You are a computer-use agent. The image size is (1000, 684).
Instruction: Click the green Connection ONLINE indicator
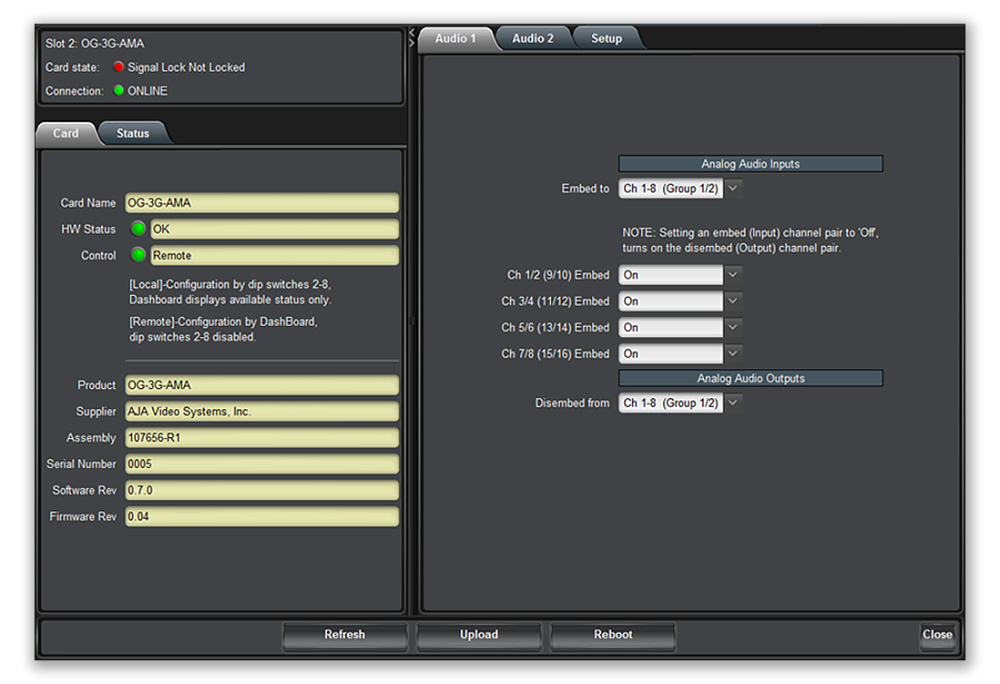(x=119, y=91)
